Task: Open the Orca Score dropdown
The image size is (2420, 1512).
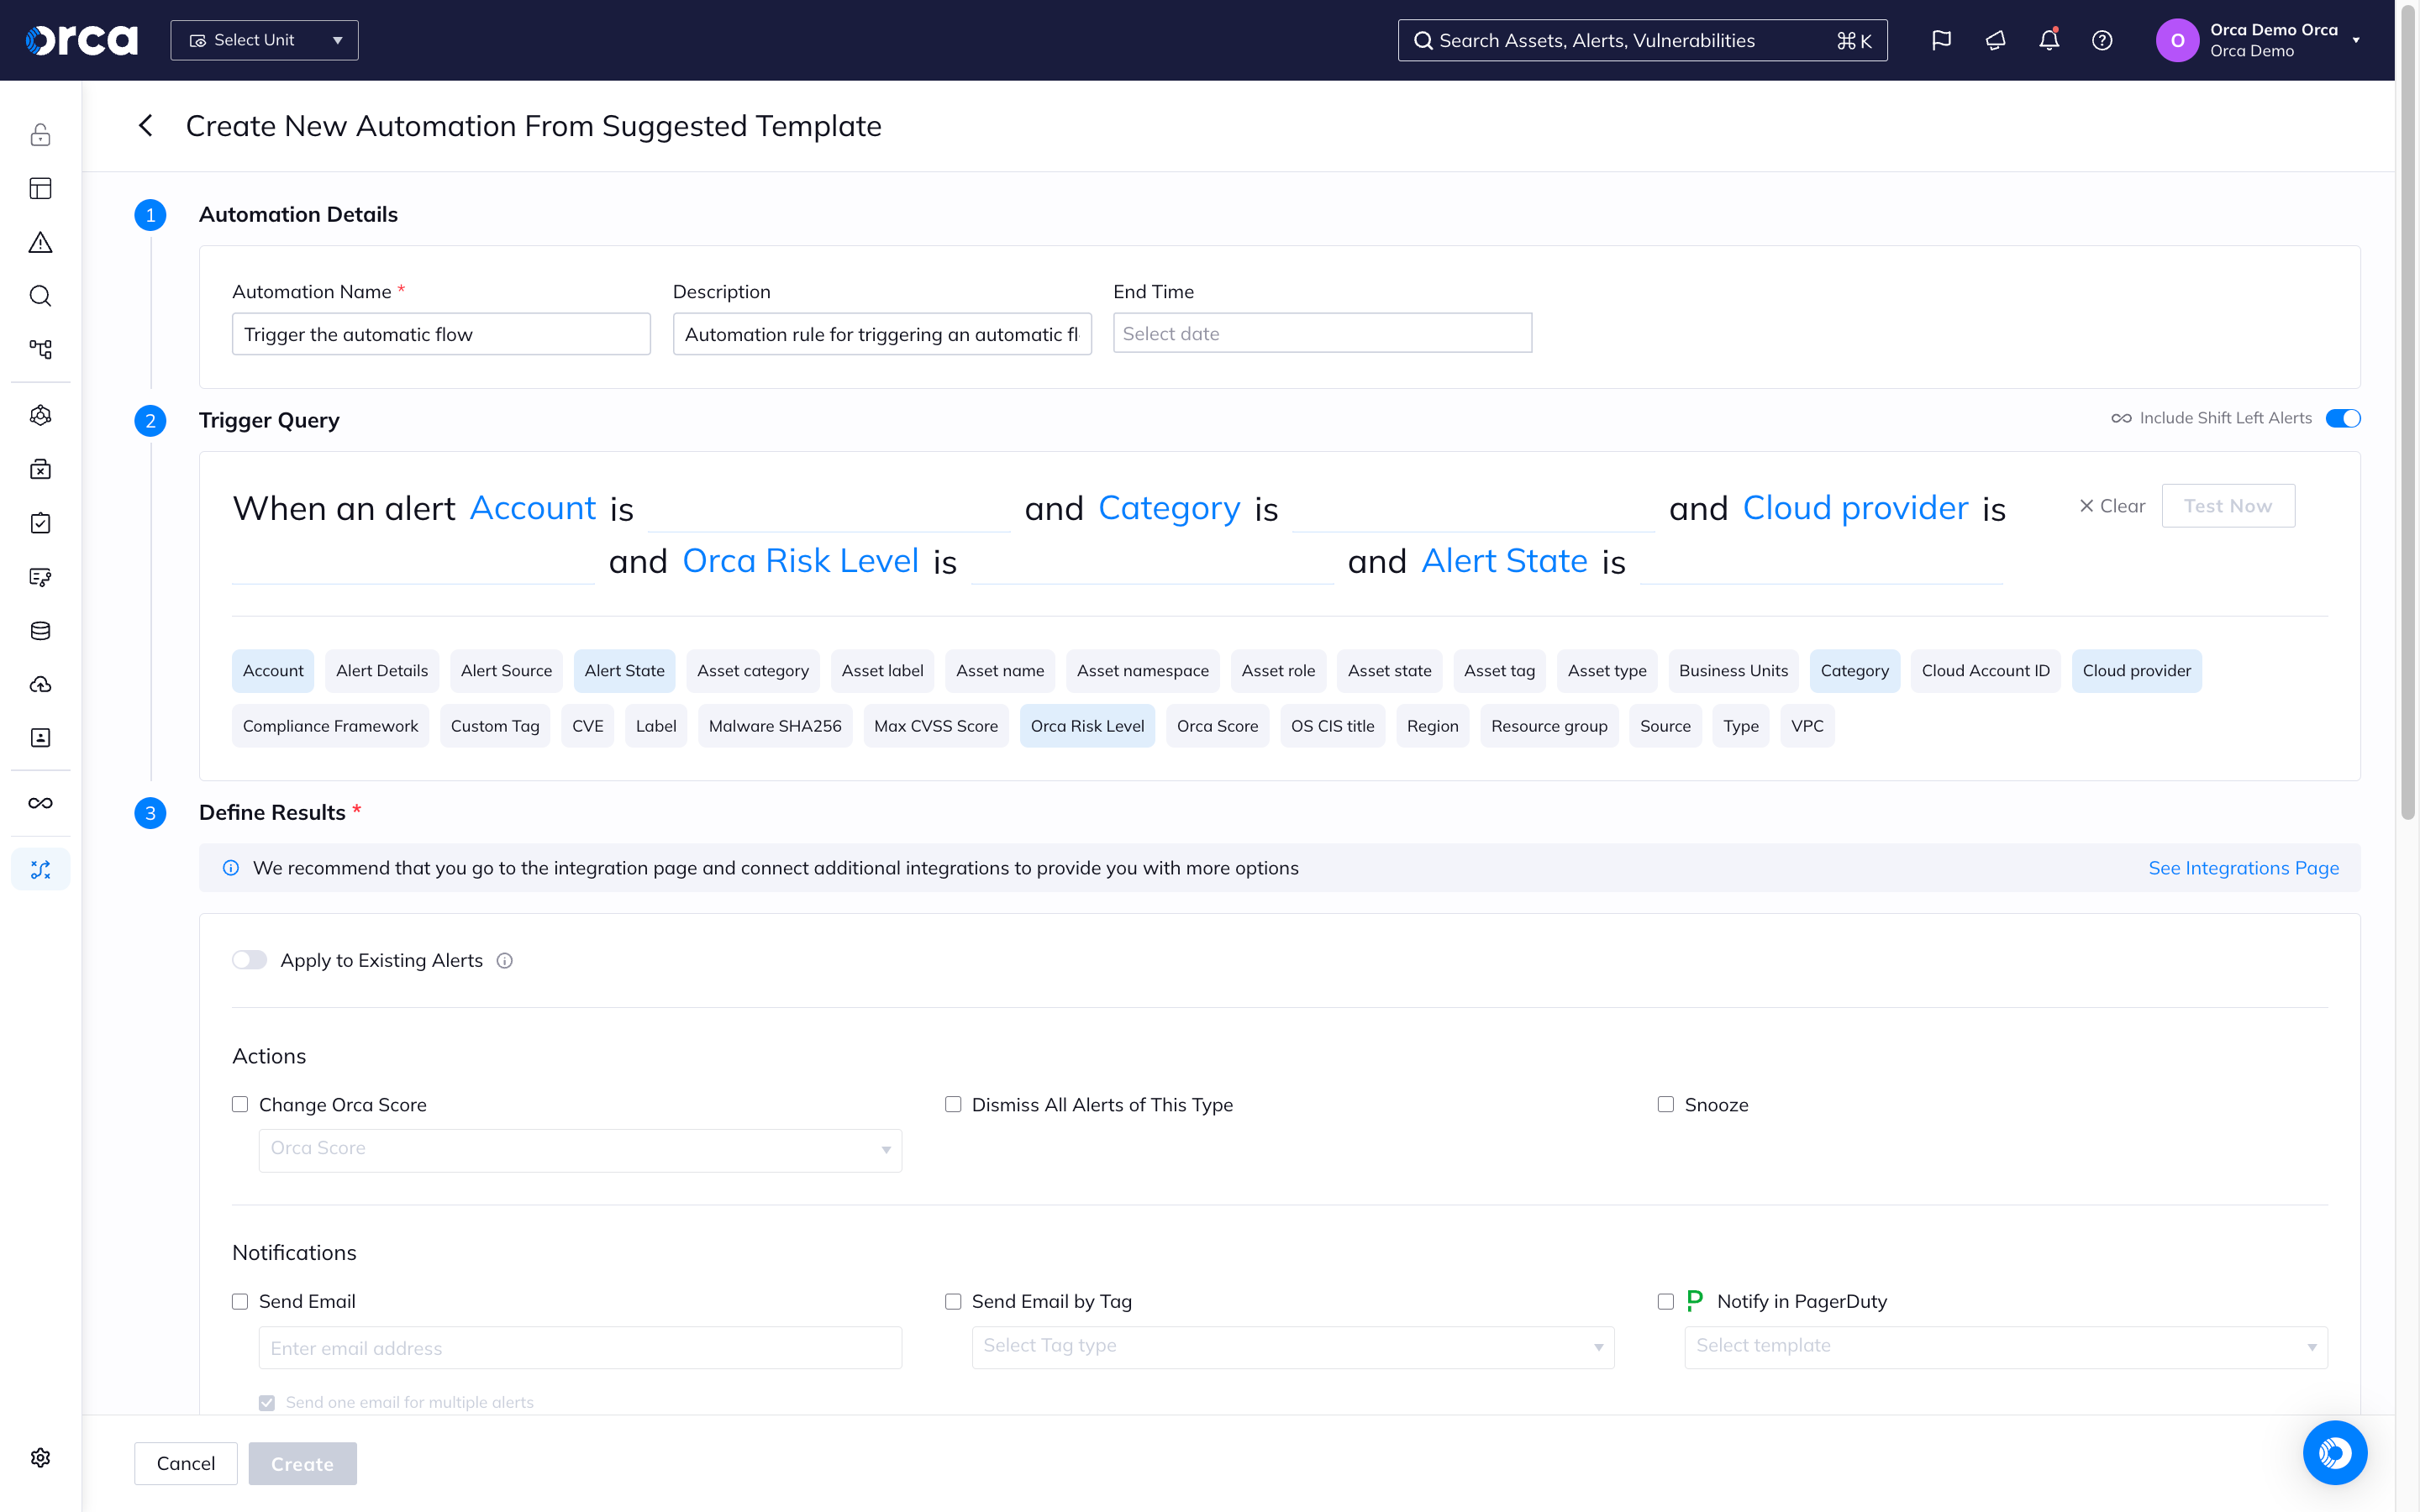Action: click(x=580, y=1149)
